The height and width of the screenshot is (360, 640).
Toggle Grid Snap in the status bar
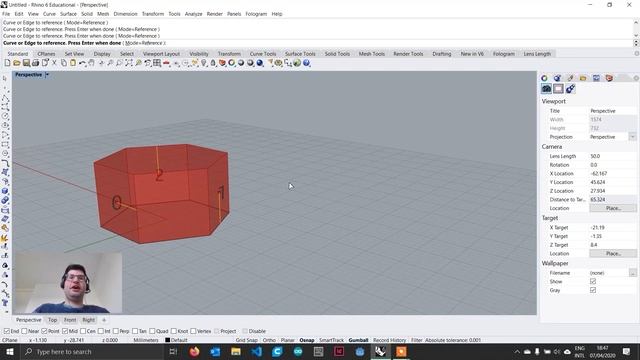(247, 340)
